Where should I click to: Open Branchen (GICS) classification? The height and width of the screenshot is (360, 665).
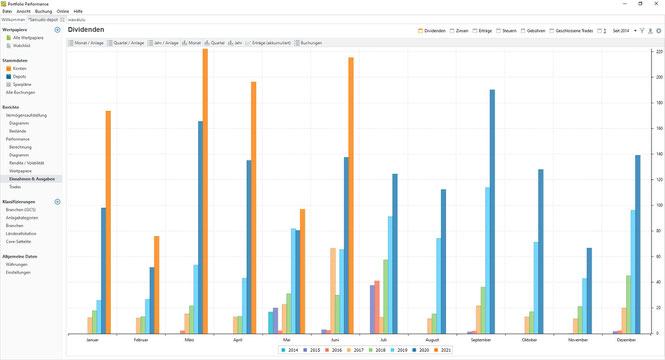20,210
